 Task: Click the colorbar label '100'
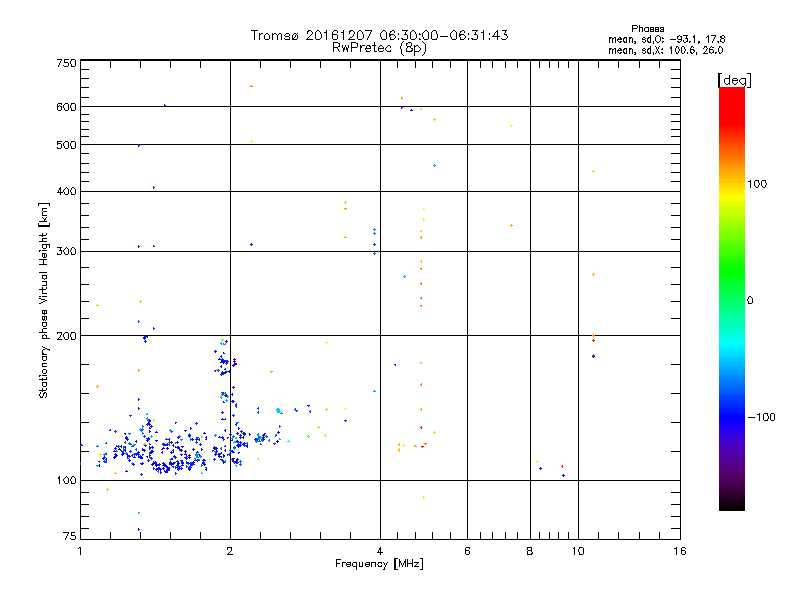coord(757,184)
